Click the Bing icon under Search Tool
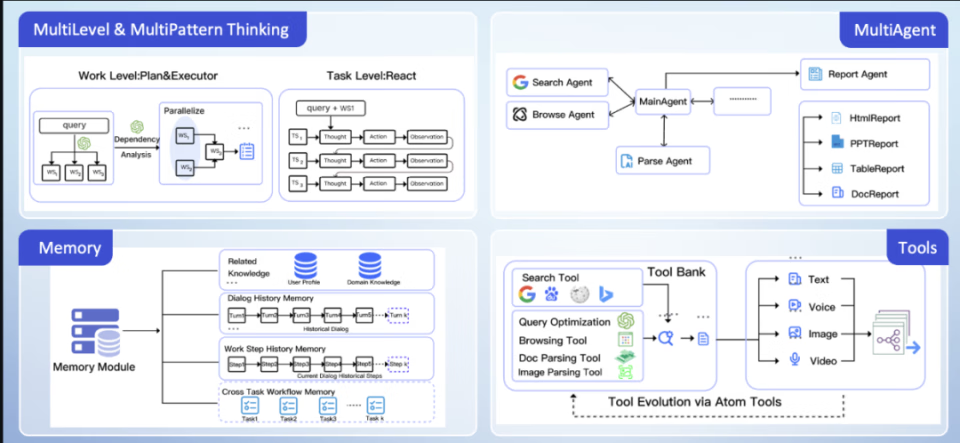 606,294
